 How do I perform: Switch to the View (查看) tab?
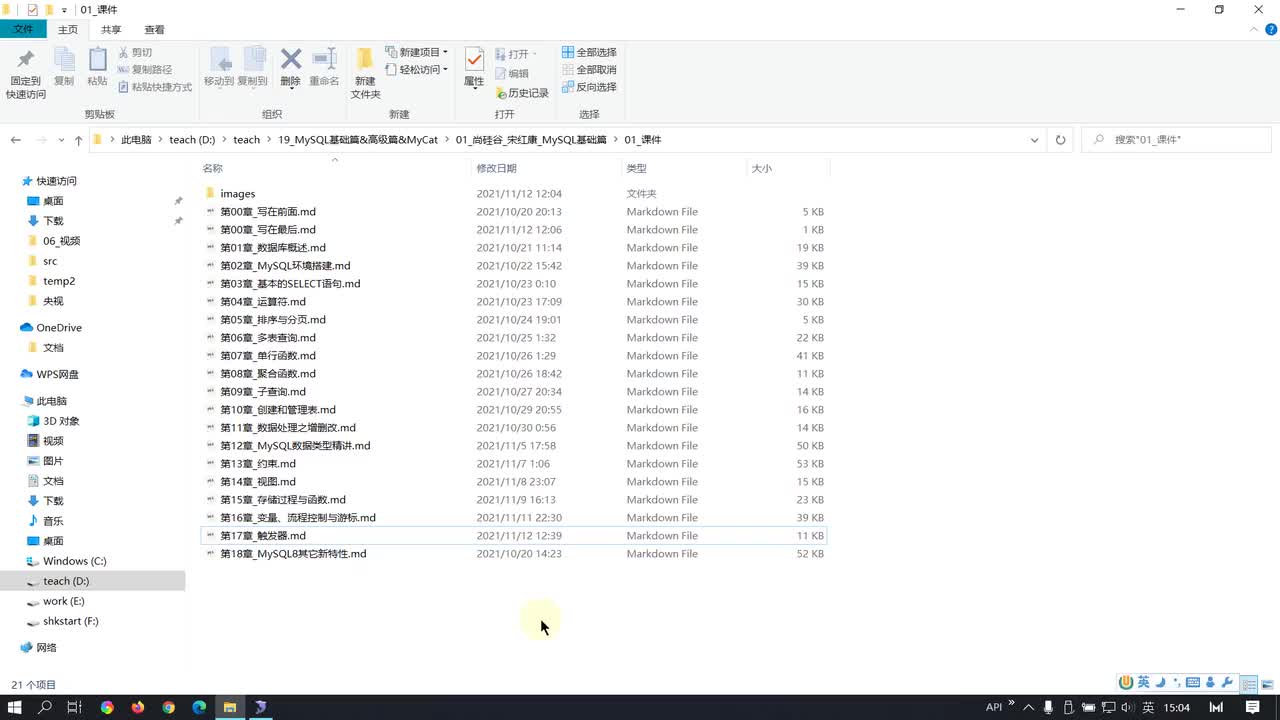click(155, 30)
